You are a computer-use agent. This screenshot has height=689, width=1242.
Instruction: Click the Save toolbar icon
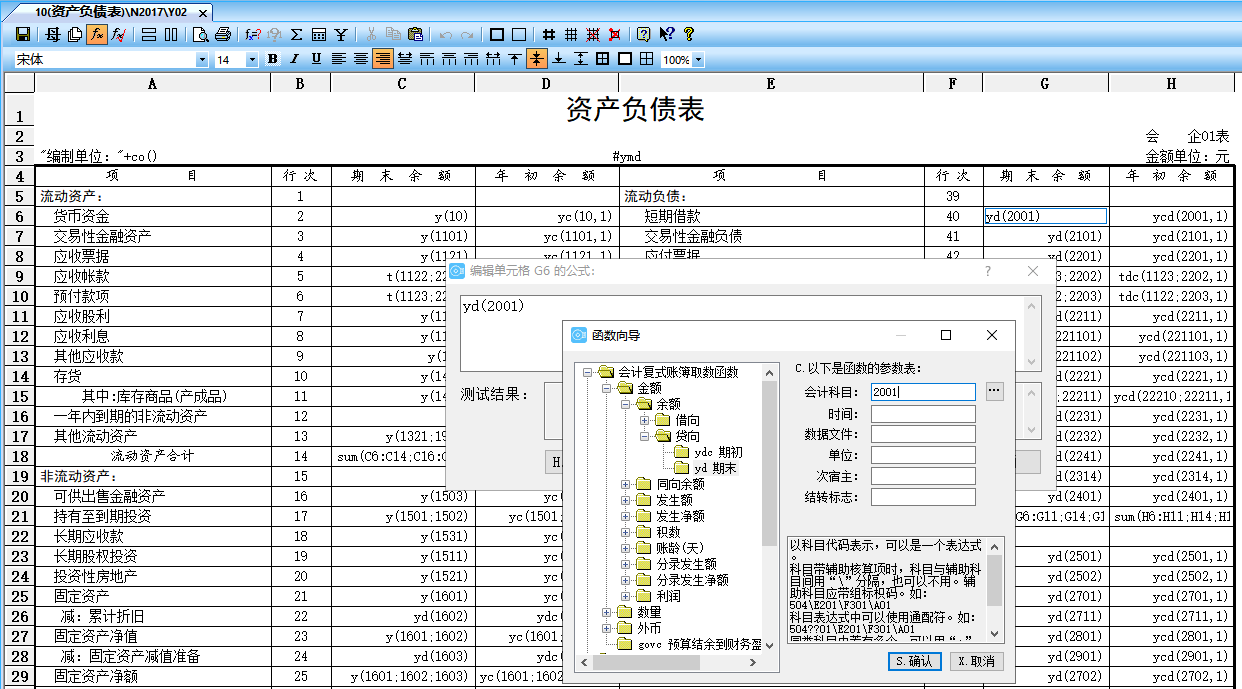click(22, 33)
